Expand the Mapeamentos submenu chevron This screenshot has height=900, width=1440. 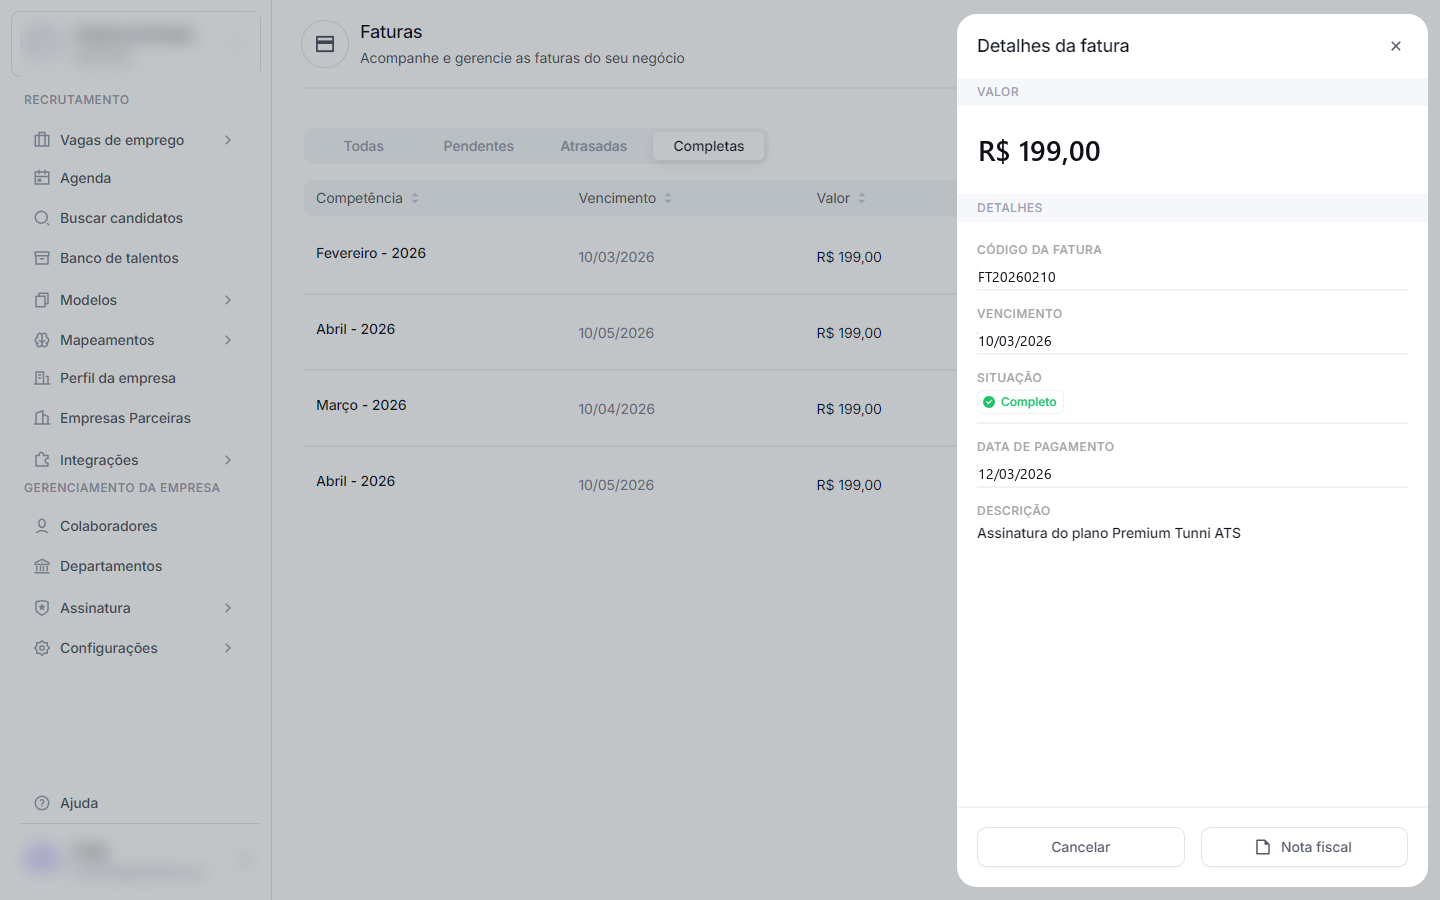coord(228,340)
